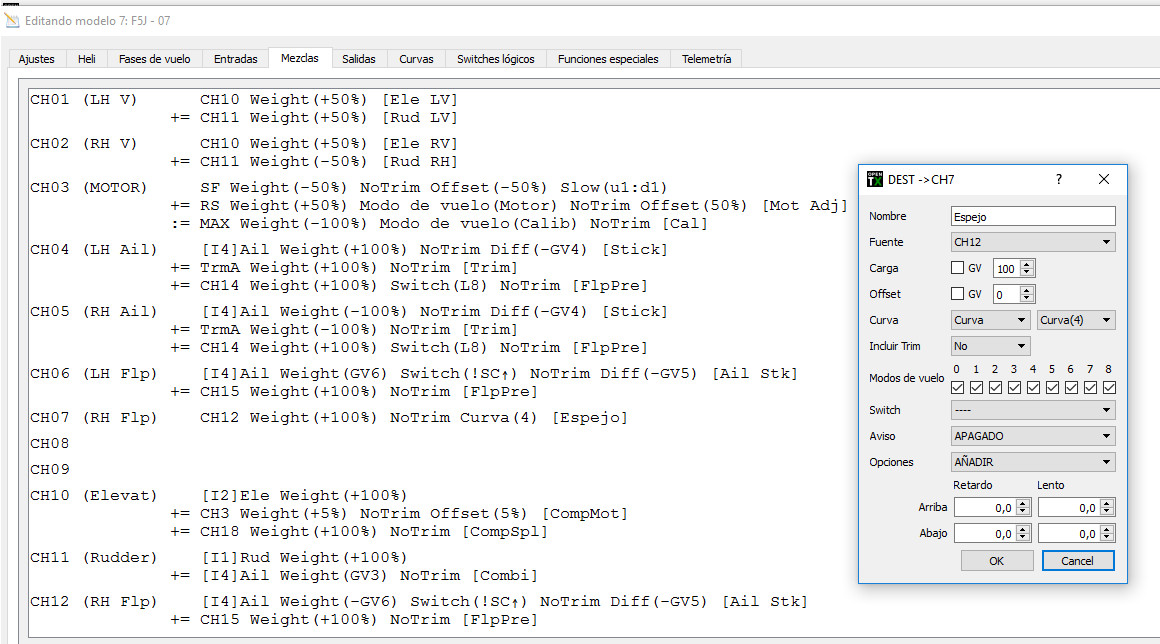Open the Fuente CH12 dropdown

coord(1033,242)
